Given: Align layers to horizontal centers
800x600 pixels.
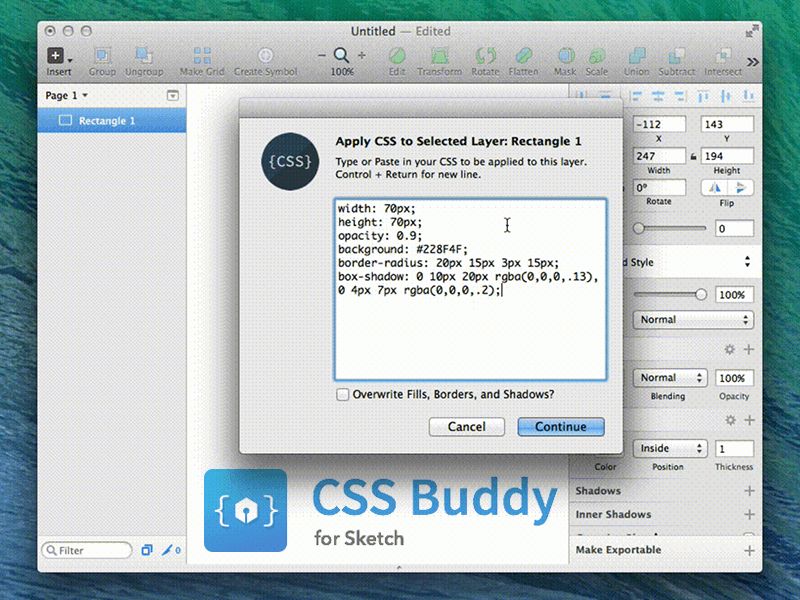Looking at the screenshot, I should pyautogui.click(x=658, y=96).
